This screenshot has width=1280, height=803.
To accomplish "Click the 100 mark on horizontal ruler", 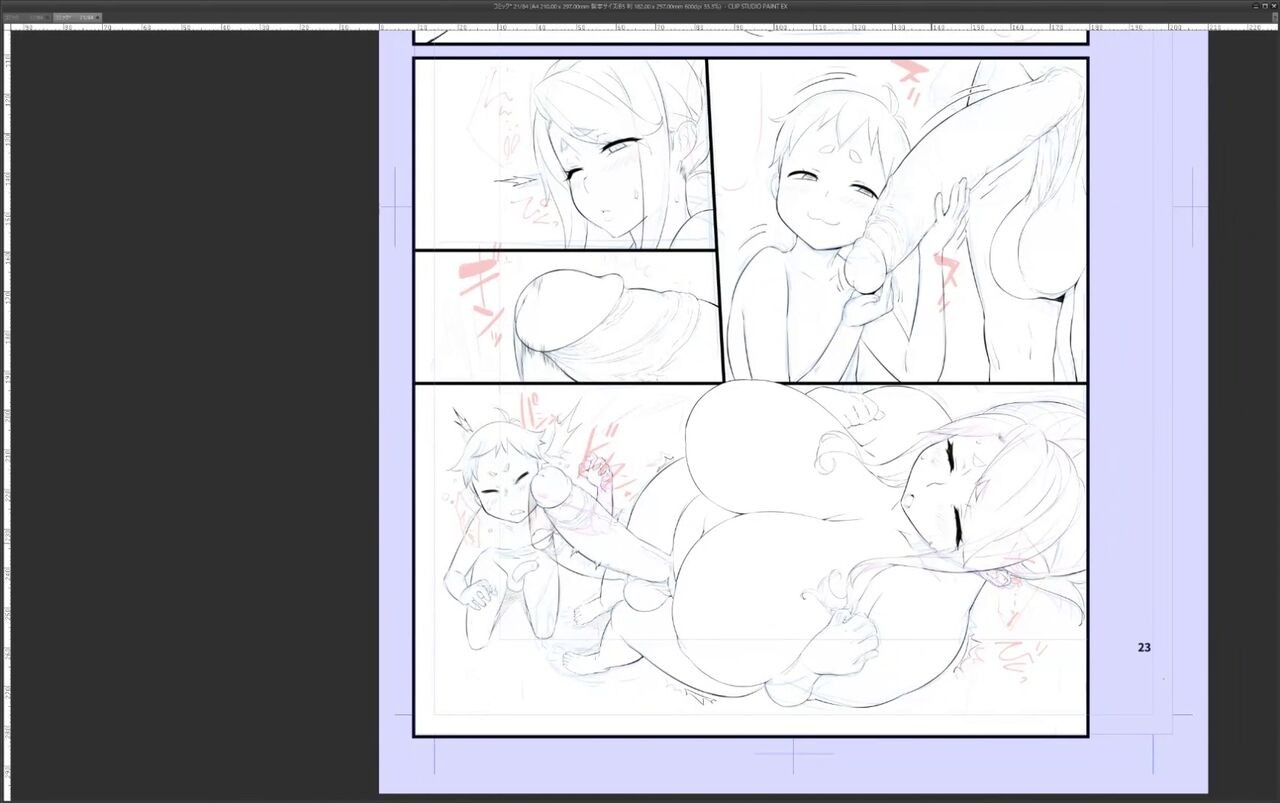I will point(779,27).
